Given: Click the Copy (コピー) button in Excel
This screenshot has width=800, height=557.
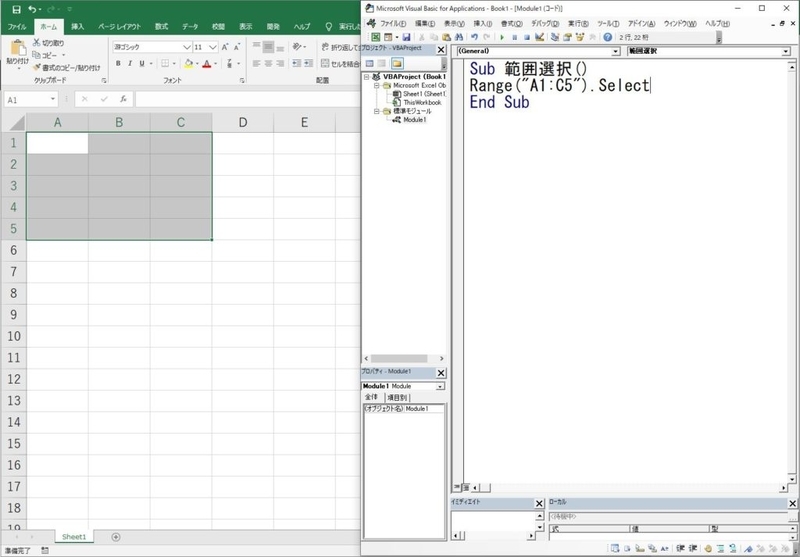Looking at the screenshot, I should (45, 55).
